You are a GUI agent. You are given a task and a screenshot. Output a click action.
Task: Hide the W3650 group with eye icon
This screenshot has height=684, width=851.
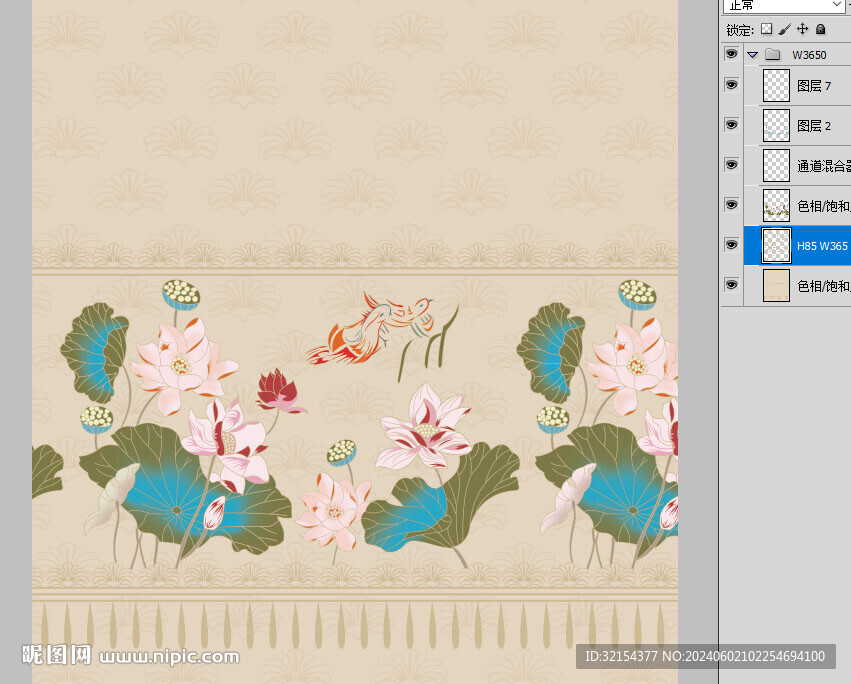tap(731, 54)
